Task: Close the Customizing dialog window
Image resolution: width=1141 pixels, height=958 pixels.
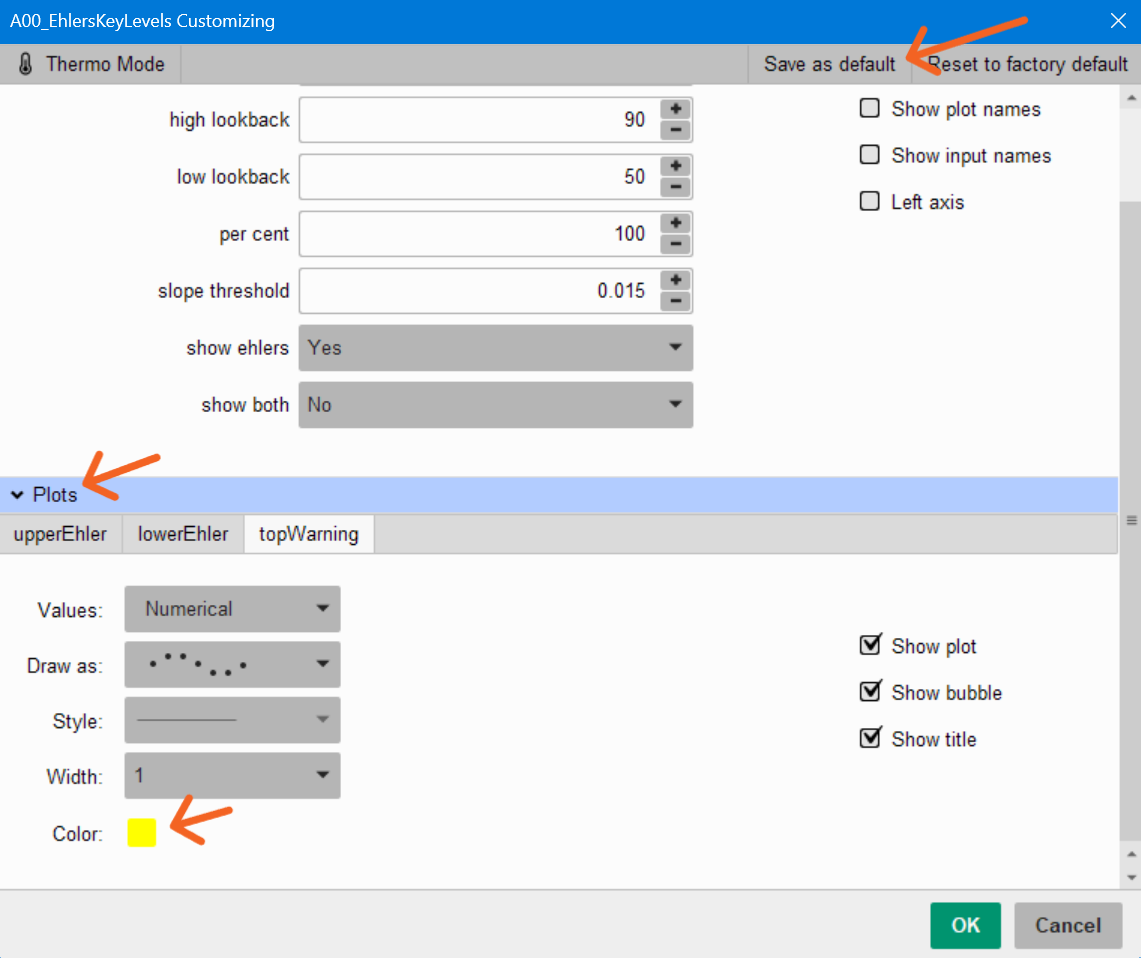Action: (1118, 20)
